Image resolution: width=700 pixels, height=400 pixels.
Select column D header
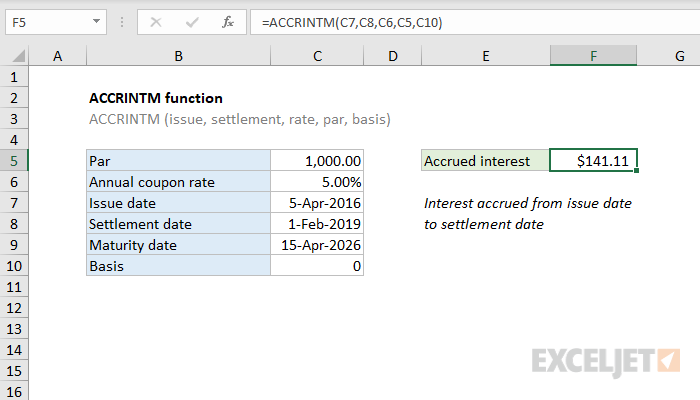tap(393, 56)
